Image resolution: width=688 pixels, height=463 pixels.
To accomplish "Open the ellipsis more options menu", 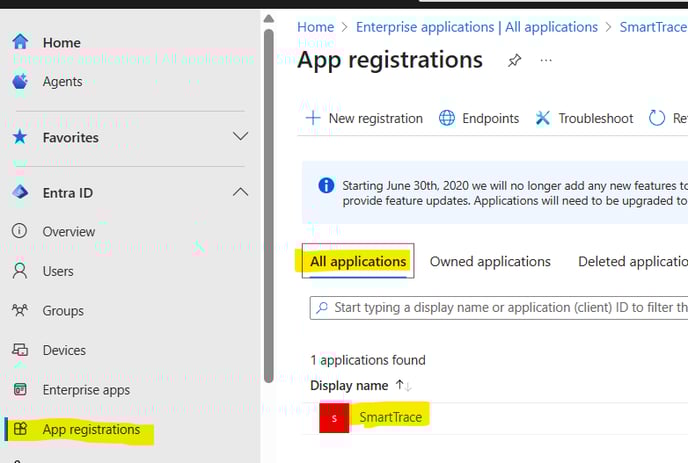I will (x=546, y=61).
